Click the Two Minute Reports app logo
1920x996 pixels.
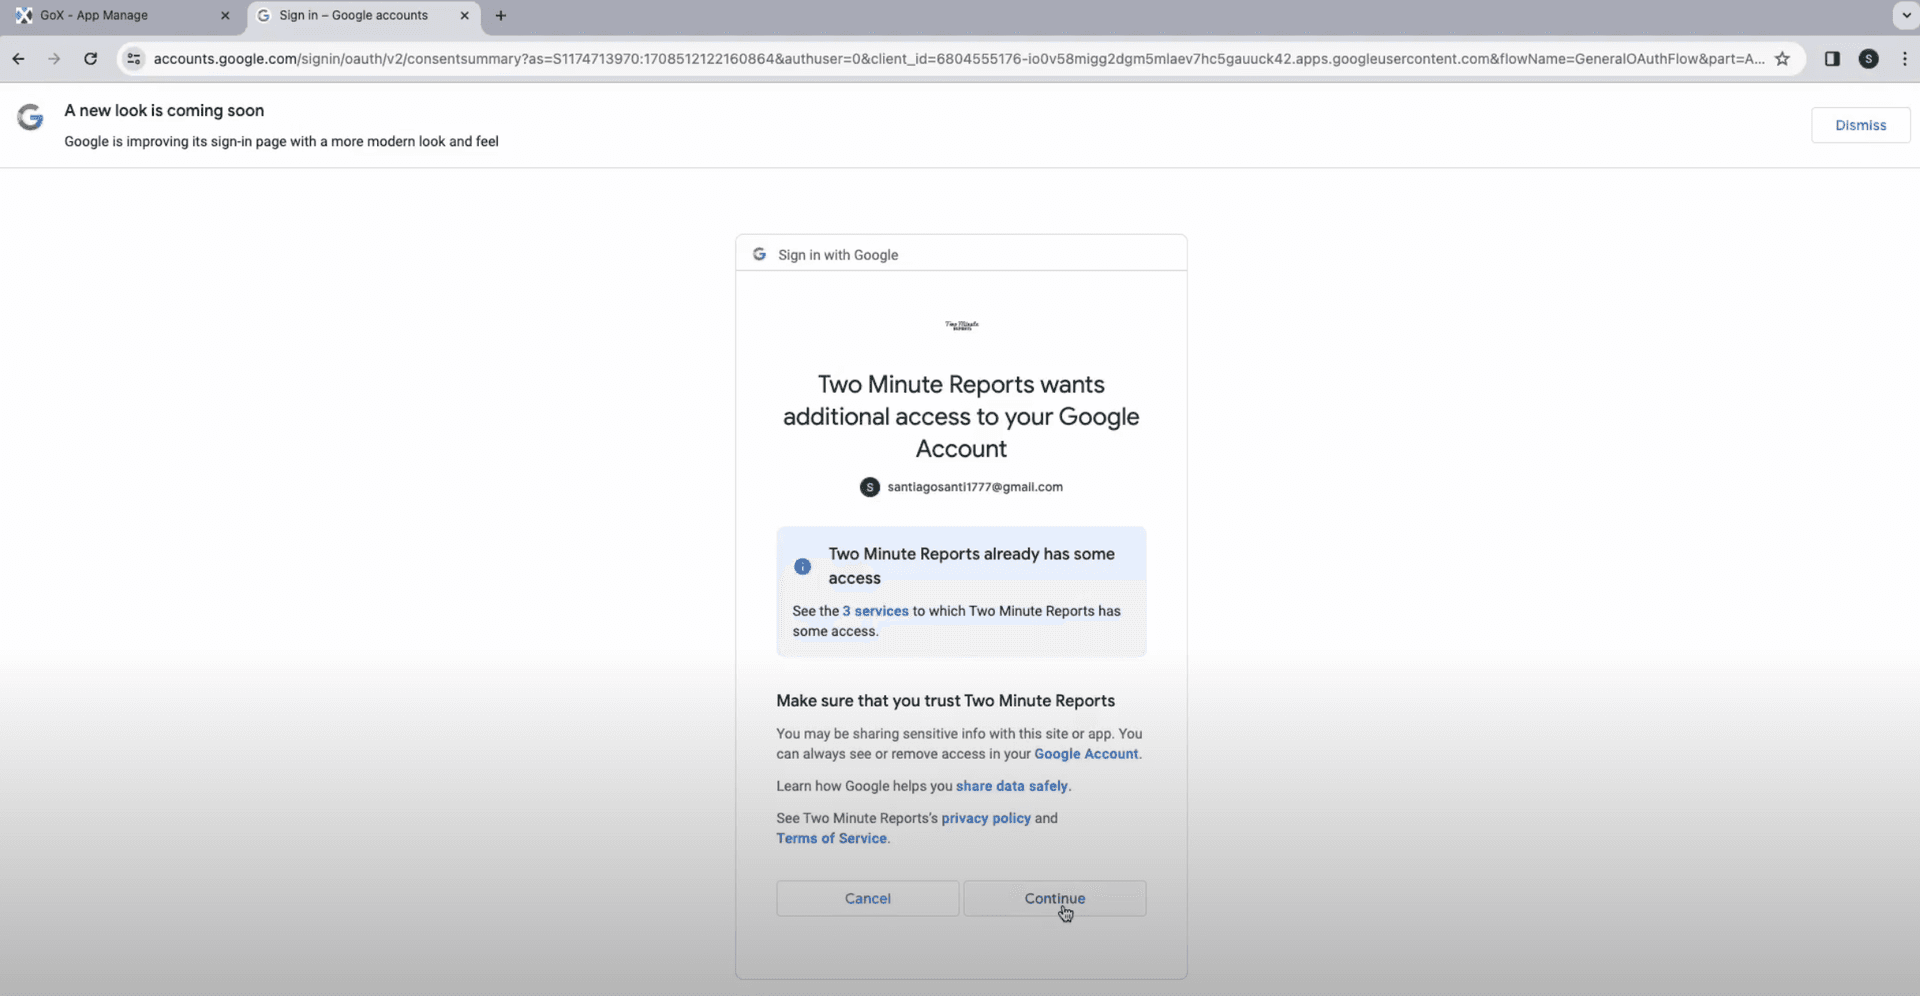point(962,325)
